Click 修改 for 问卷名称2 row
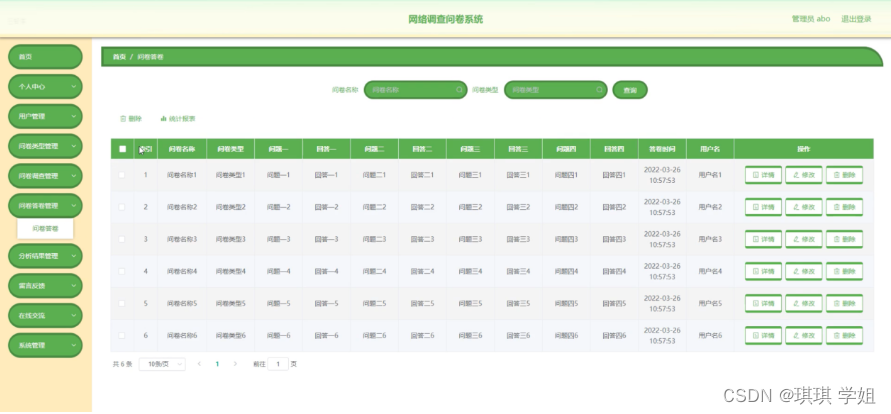The width and height of the screenshot is (891, 414). pos(803,207)
